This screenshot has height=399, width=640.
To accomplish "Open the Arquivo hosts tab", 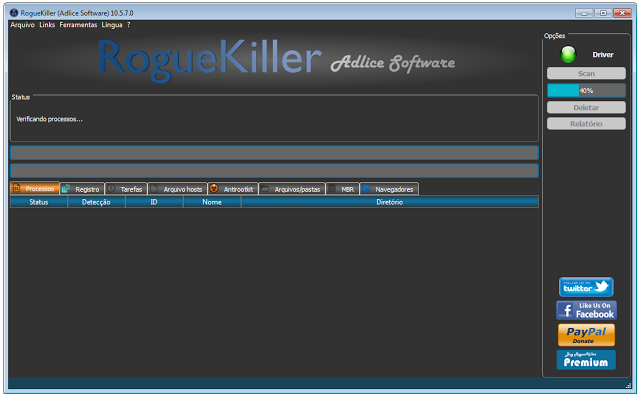I will (x=178, y=189).
